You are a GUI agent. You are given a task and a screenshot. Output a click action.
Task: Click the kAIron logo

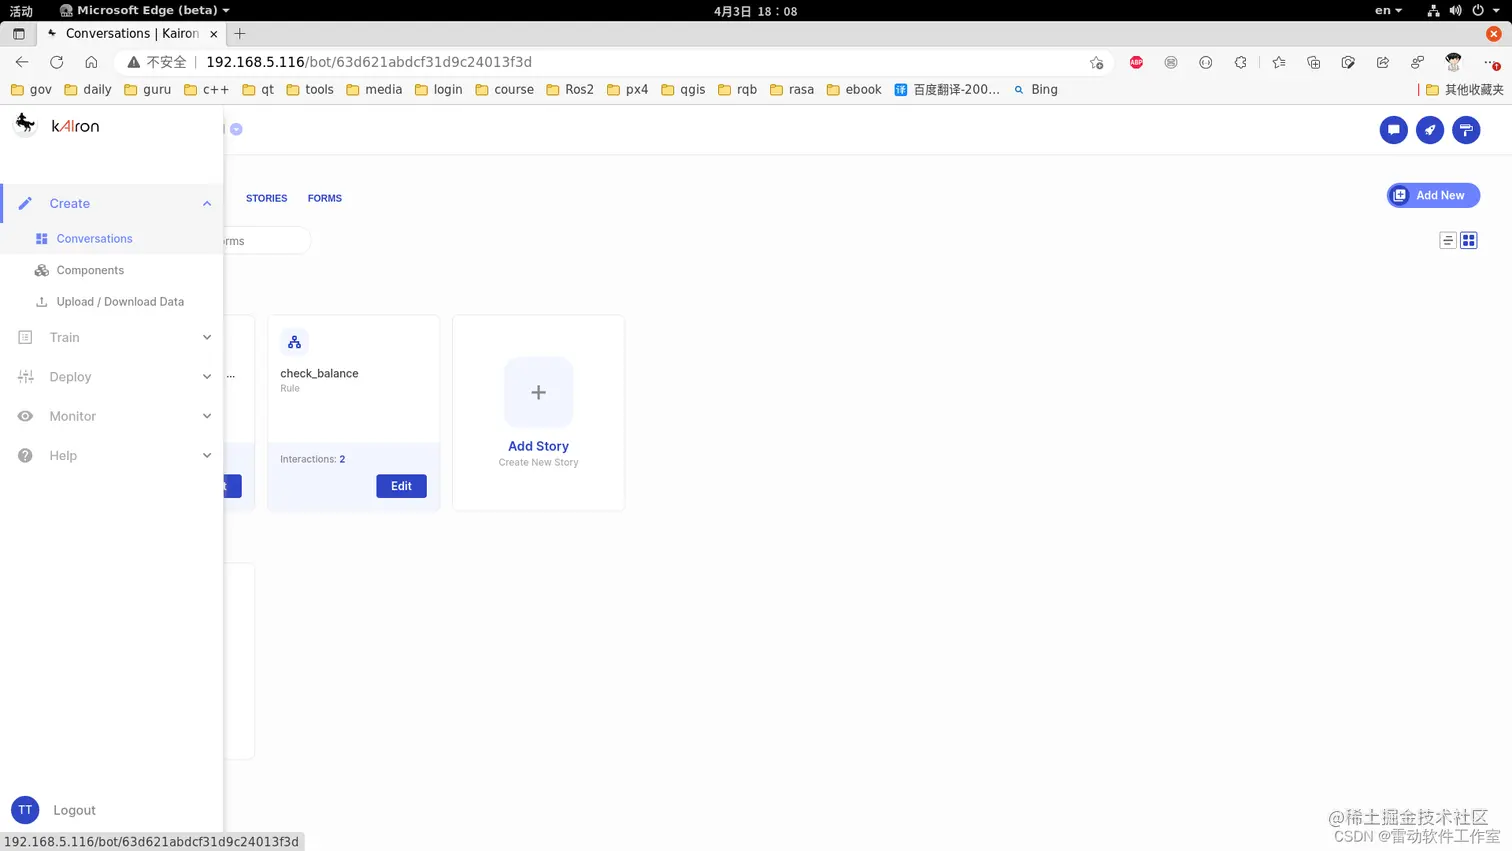point(57,126)
